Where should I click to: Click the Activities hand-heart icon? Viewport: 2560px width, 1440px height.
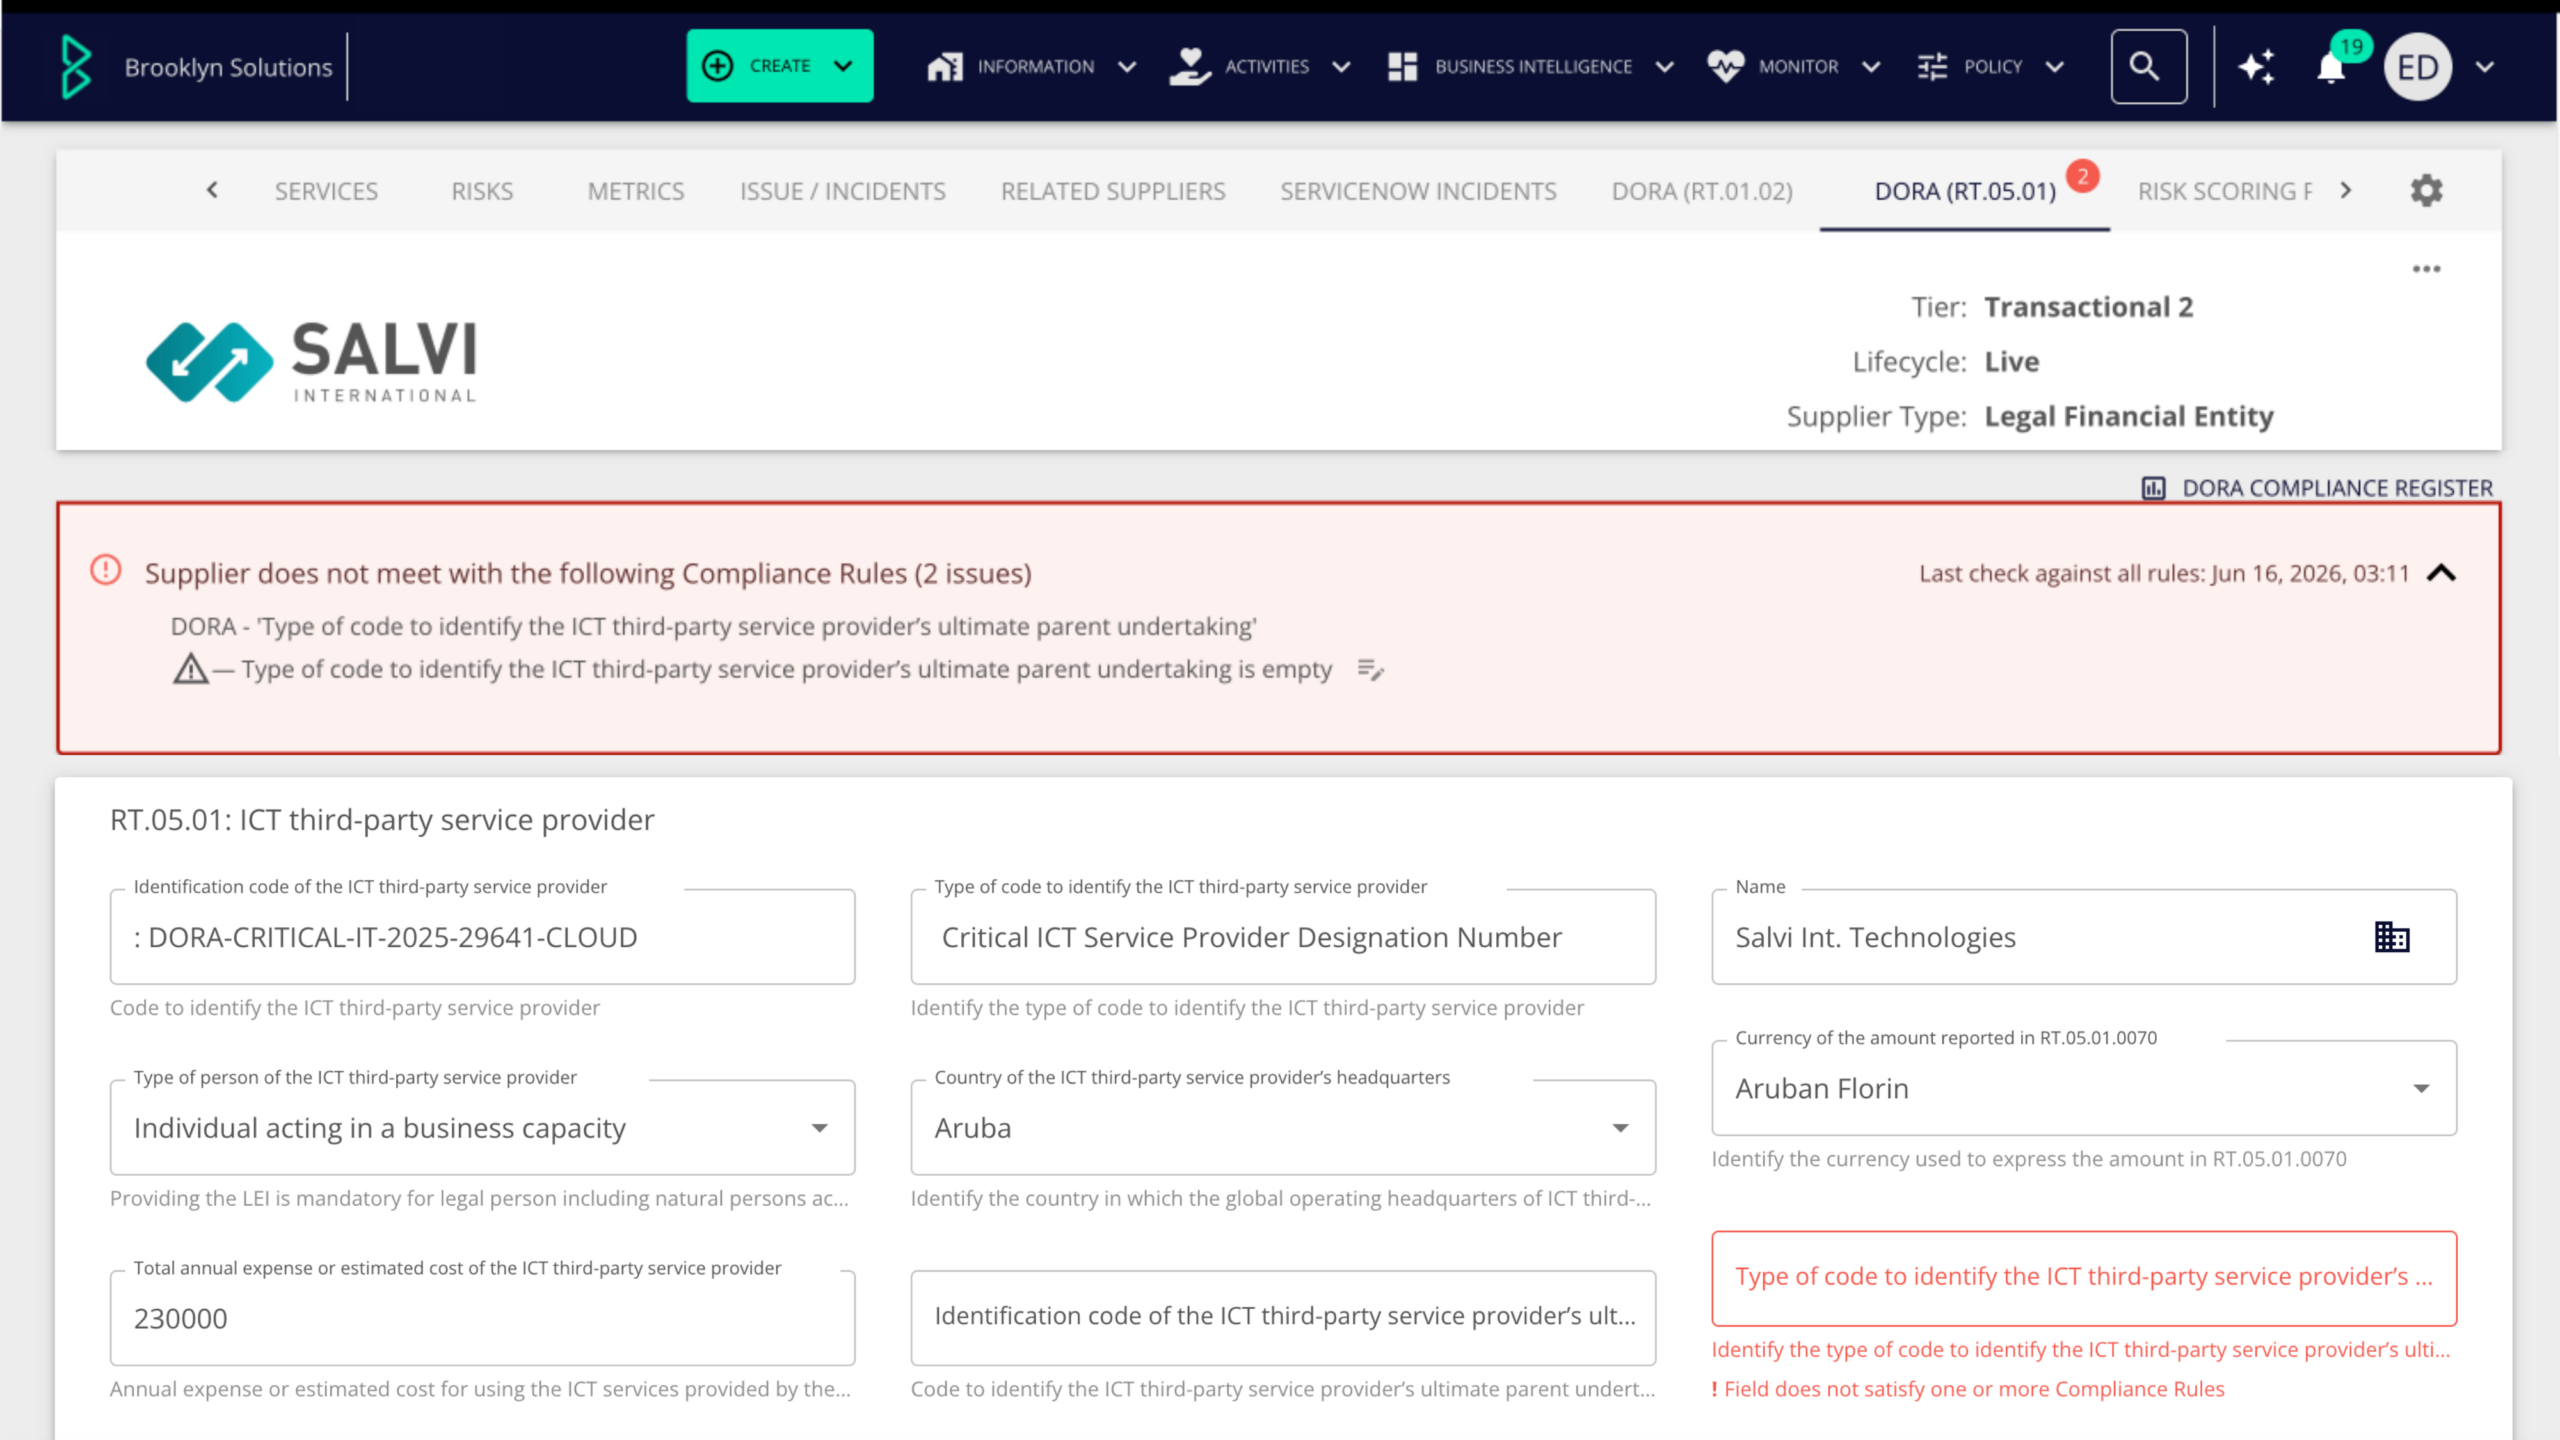tap(1190, 66)
